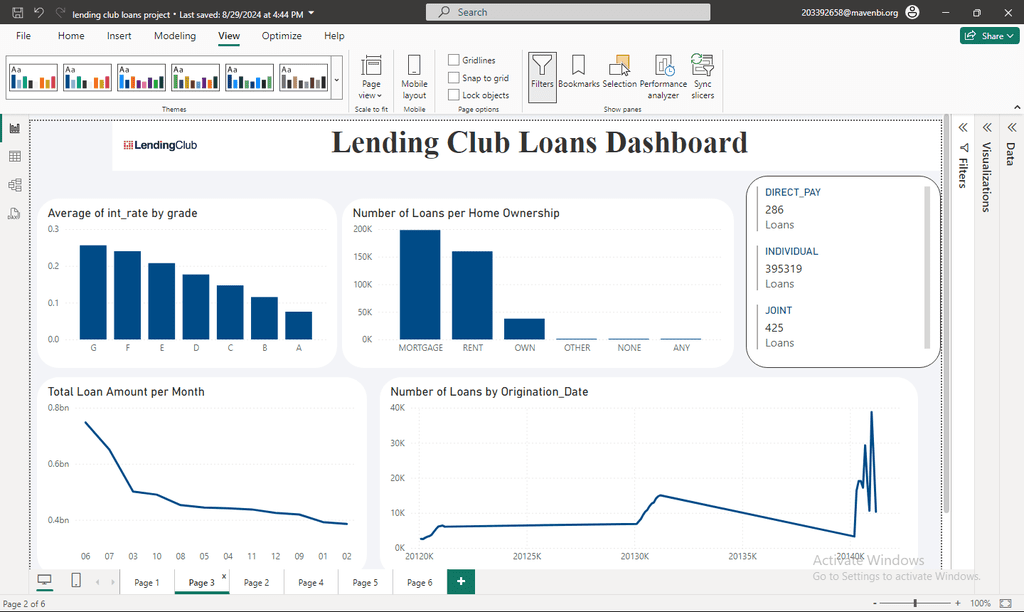Apply the sixth theme thumbnail
The width and height of the screenshot is (1024, 612).
[304, 78]
